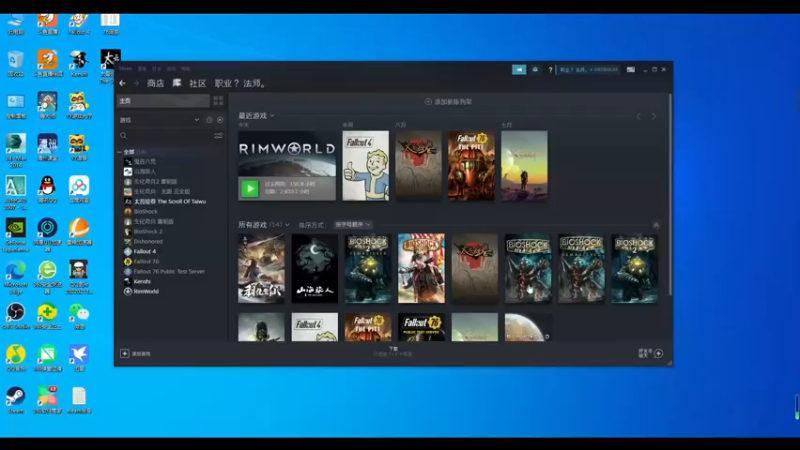
Task: Toggle the ready-to-play filter icon
Action: (x=220, y=120)
